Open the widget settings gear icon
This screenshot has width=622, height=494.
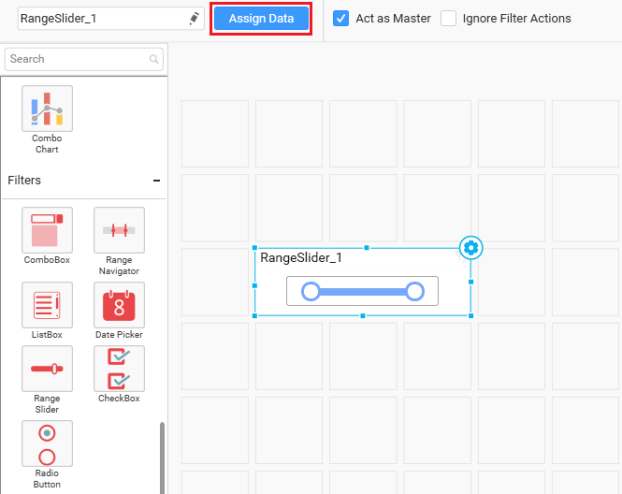tap(471, 248)
